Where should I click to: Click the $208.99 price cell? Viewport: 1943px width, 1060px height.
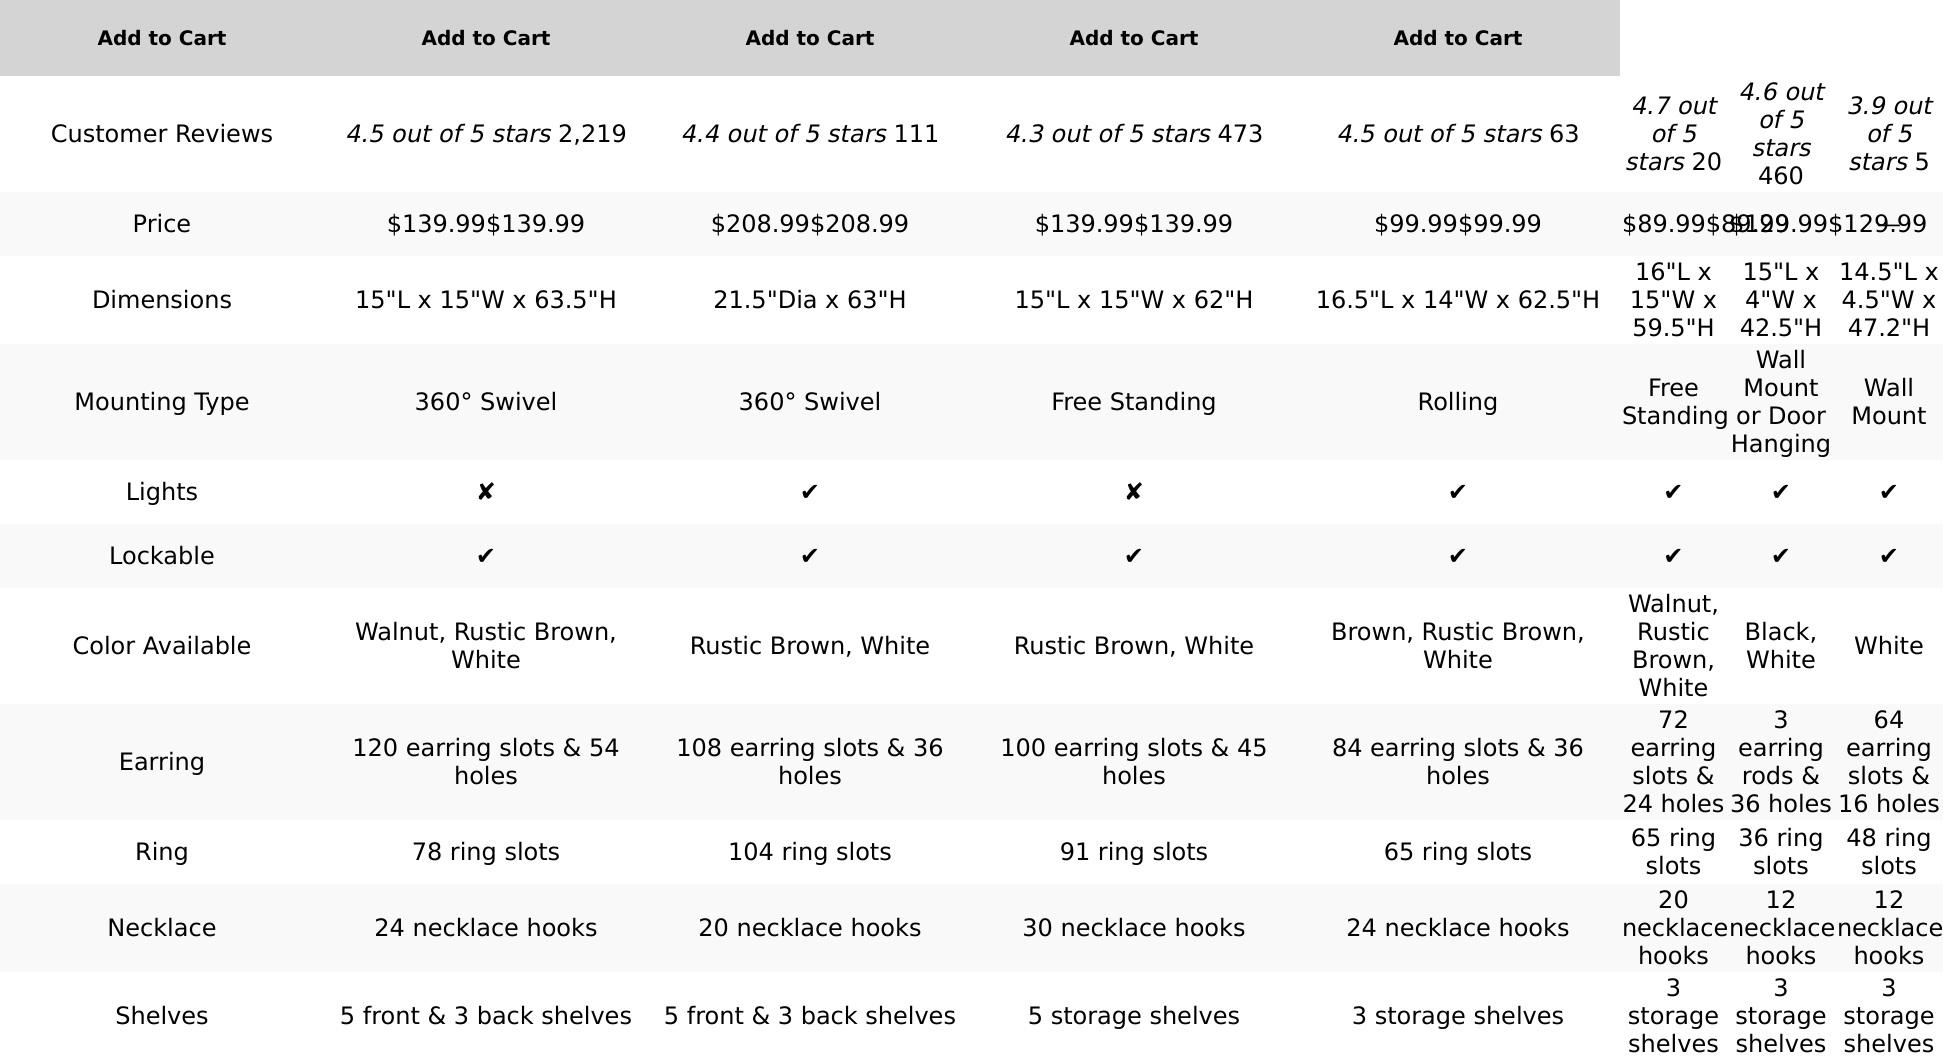[x=809, y=224]
